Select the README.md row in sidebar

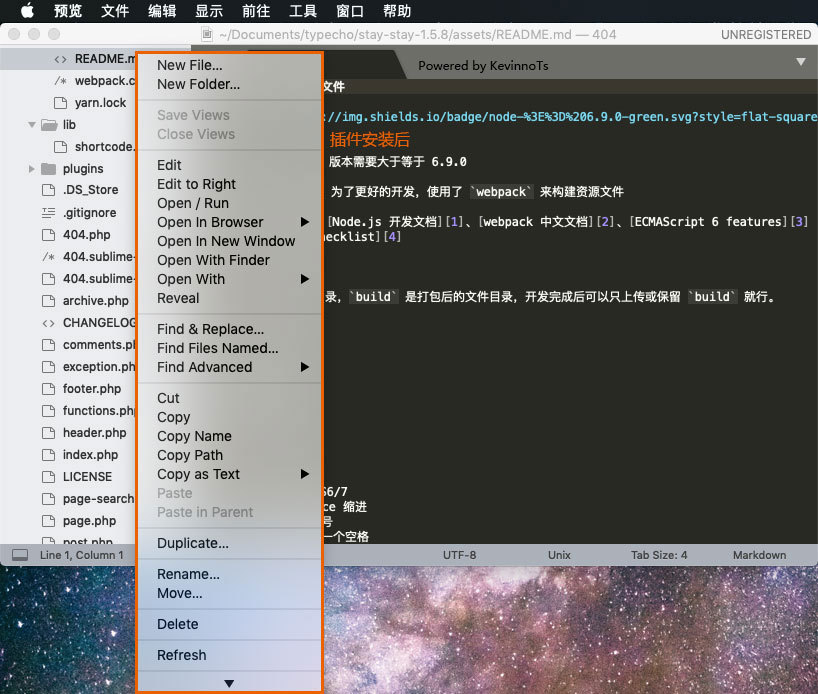68,59
